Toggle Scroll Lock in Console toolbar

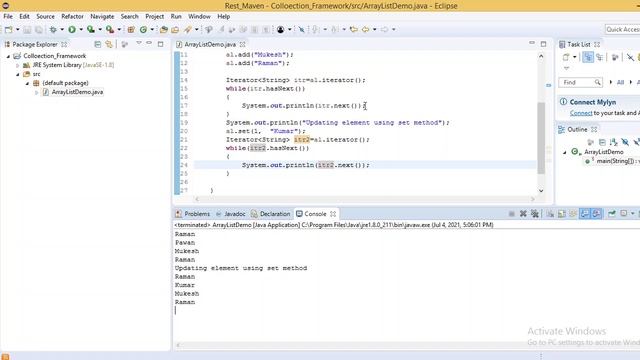(562, 213)
